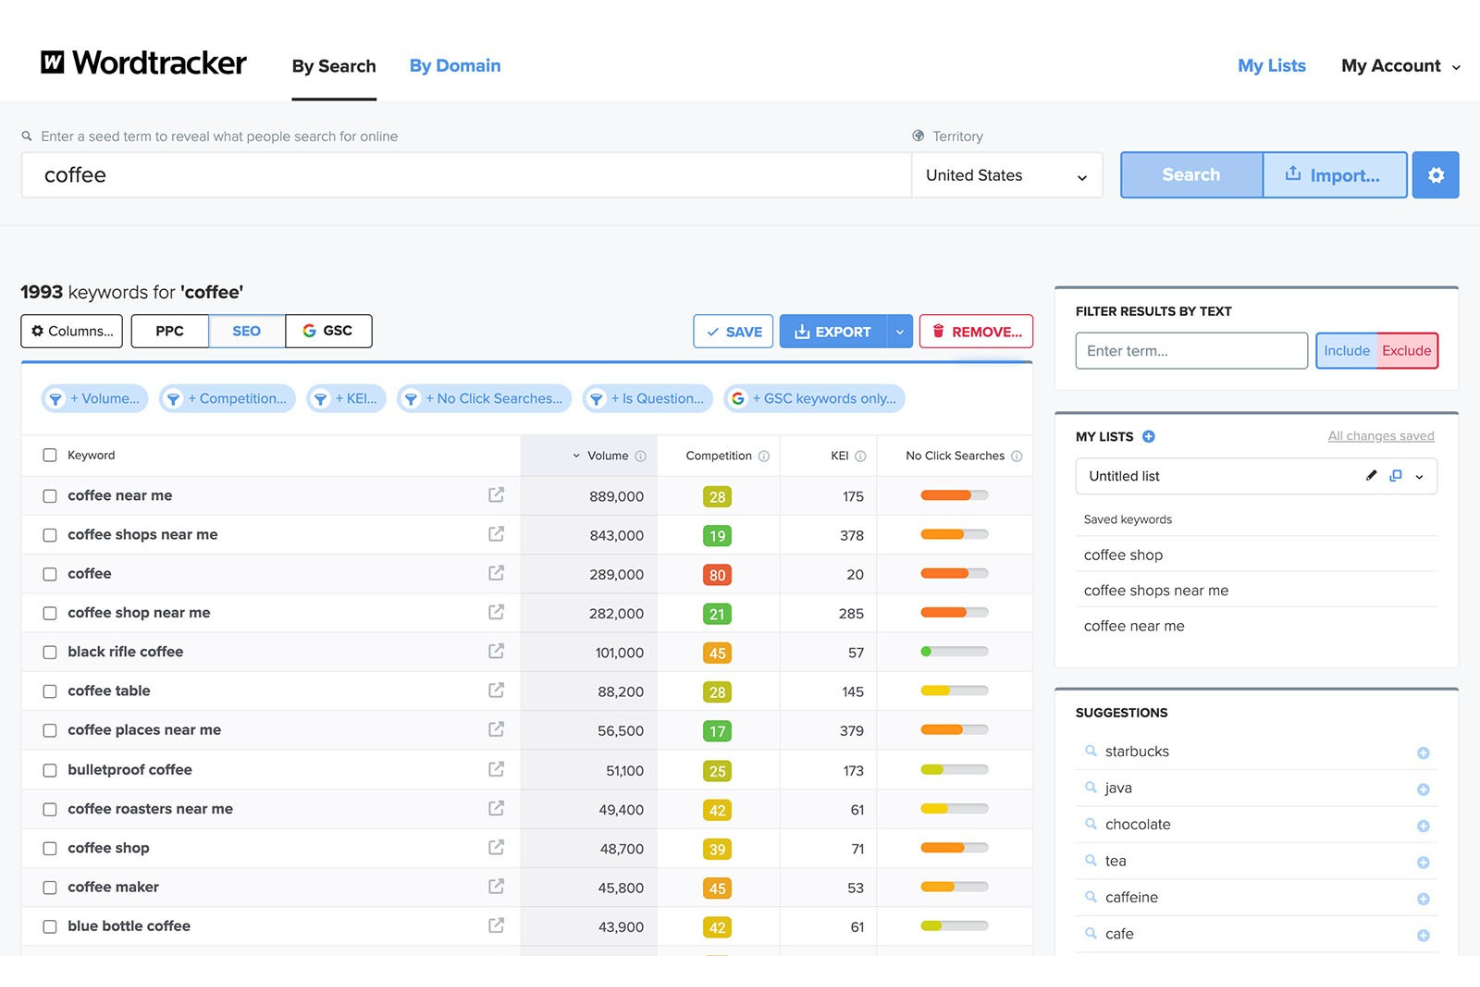
Task: Add 'starbucks' suggestion with its plus icon
Action: tap(1424, 752)
